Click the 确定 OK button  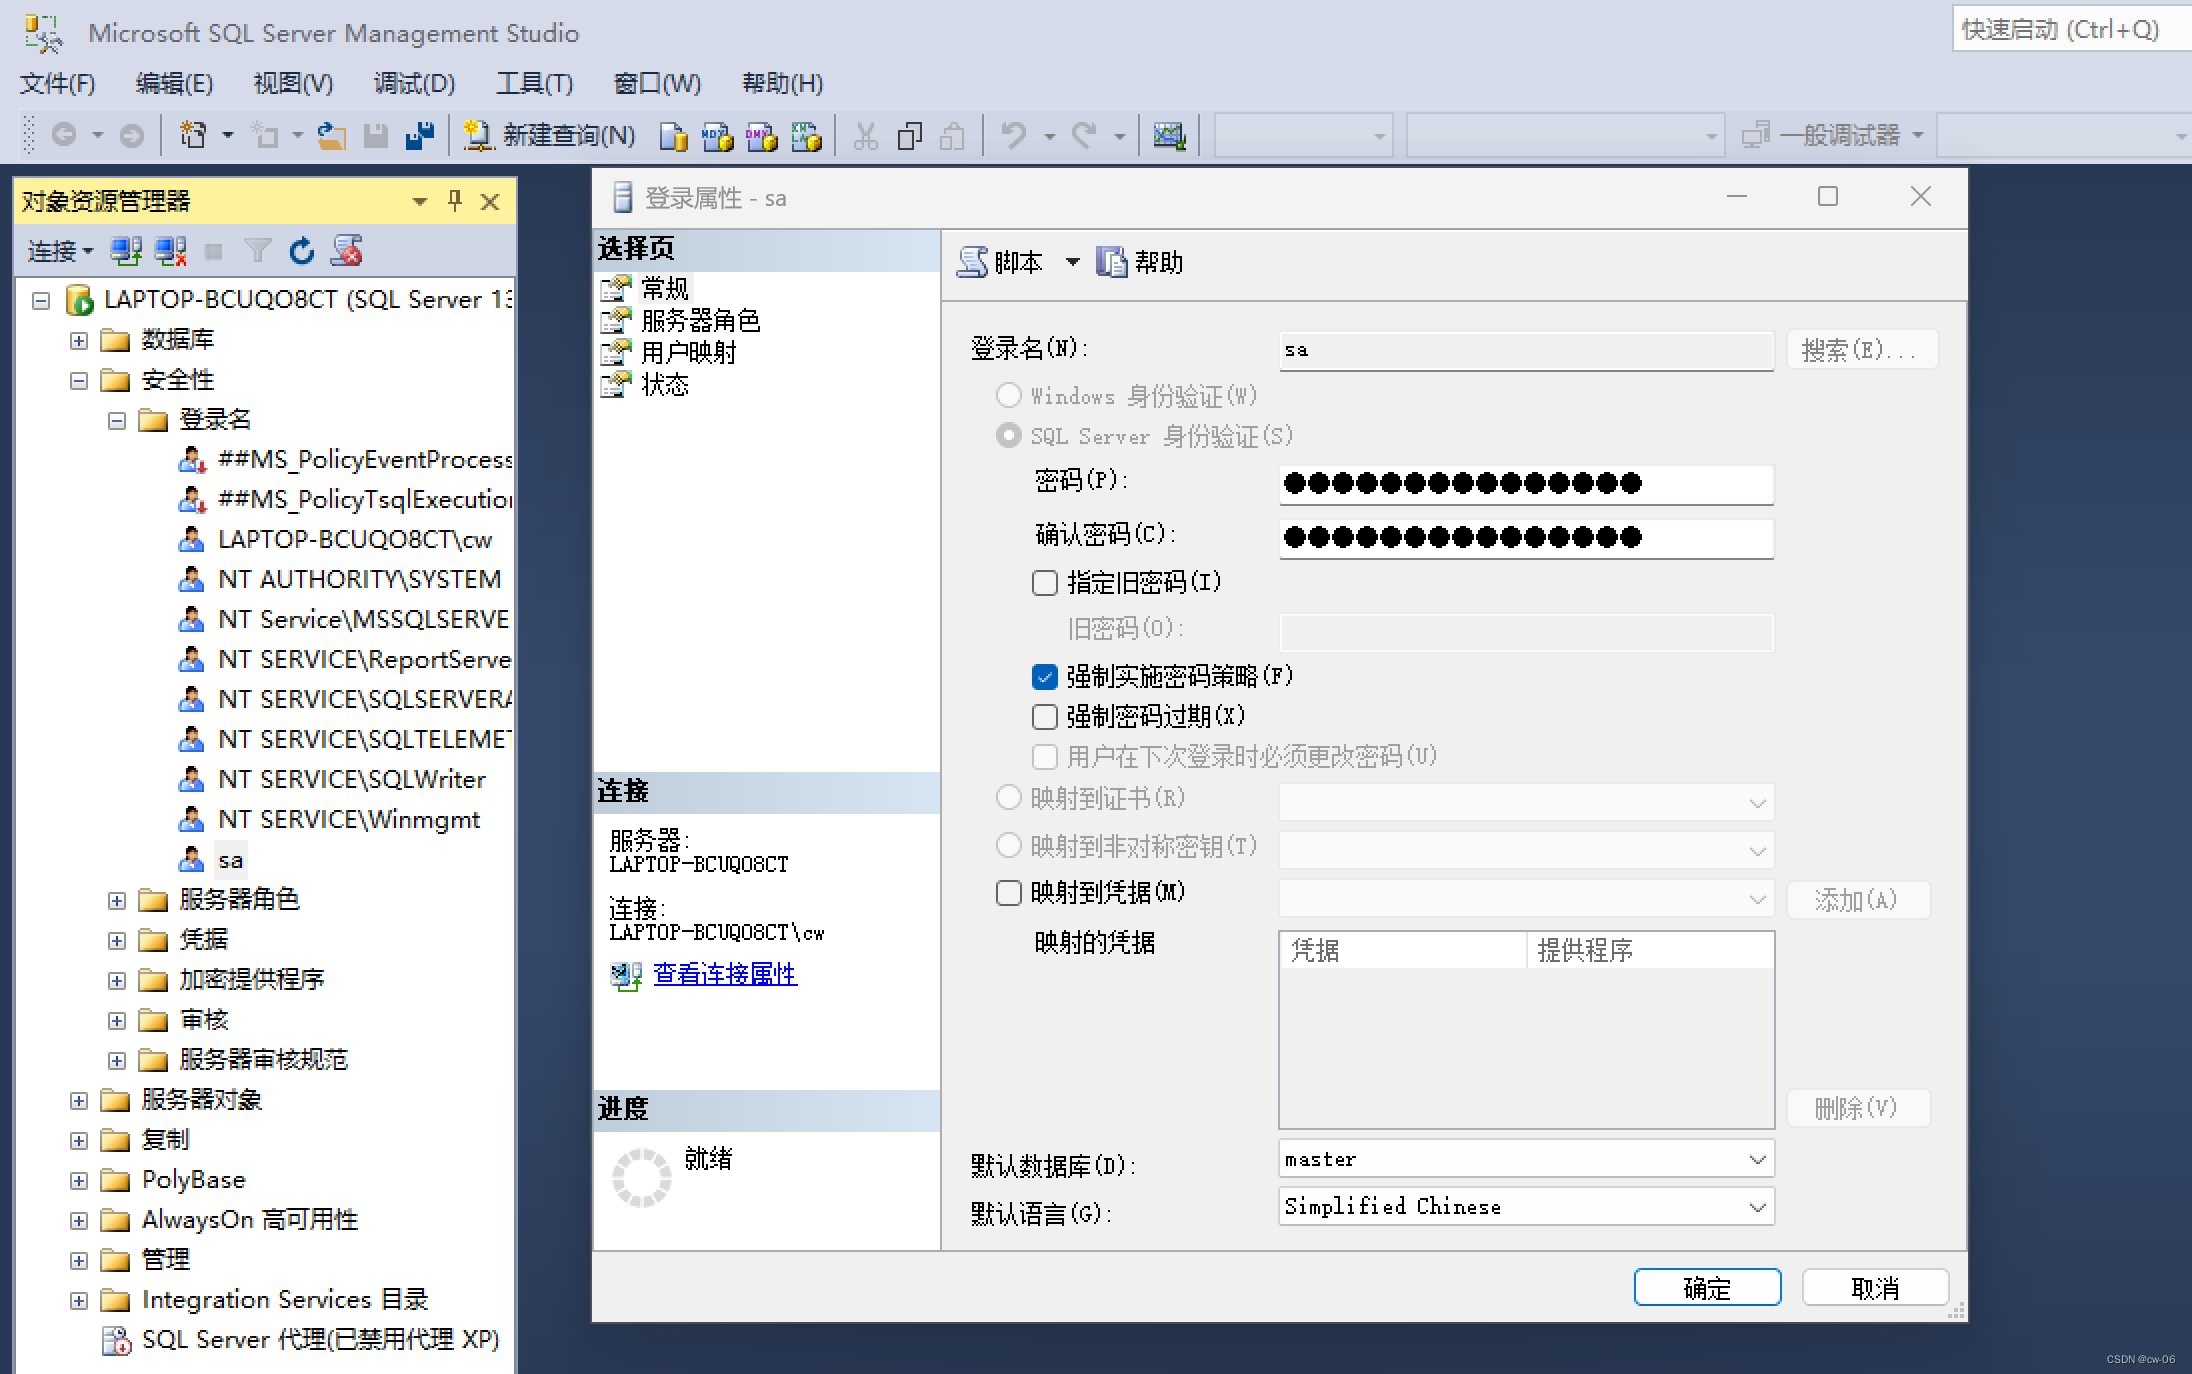click(1706, 1287)
